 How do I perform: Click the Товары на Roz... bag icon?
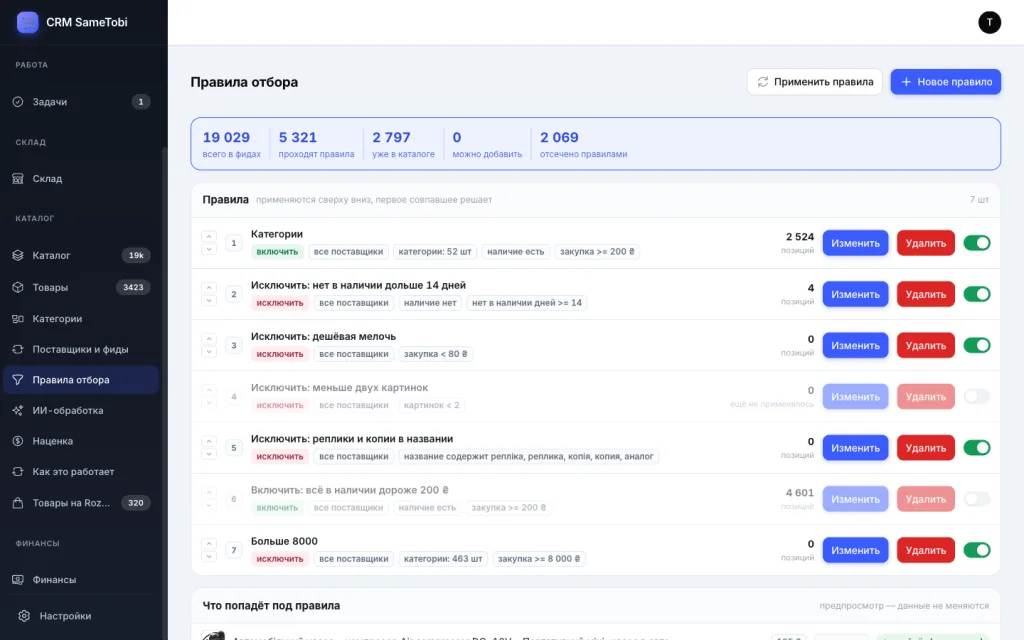click(18, 503)
